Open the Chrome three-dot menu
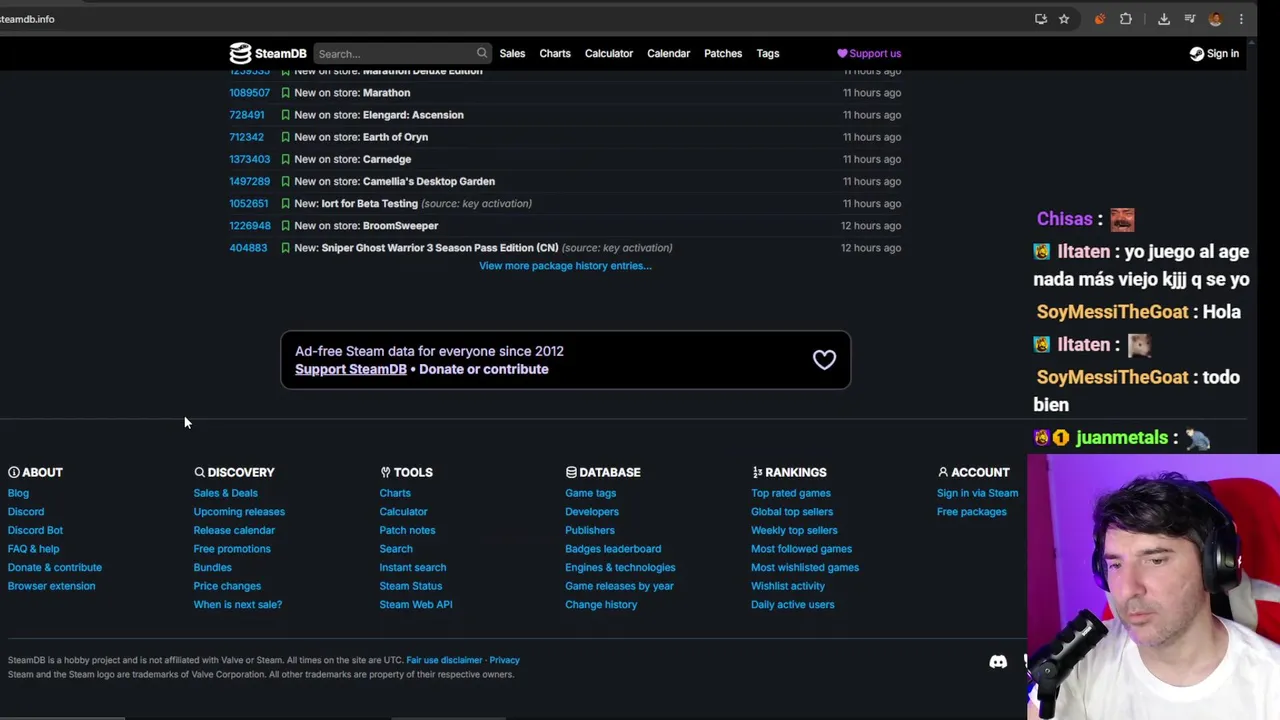The width and height of the screenshot is (1280, 720). point(1241,19)
